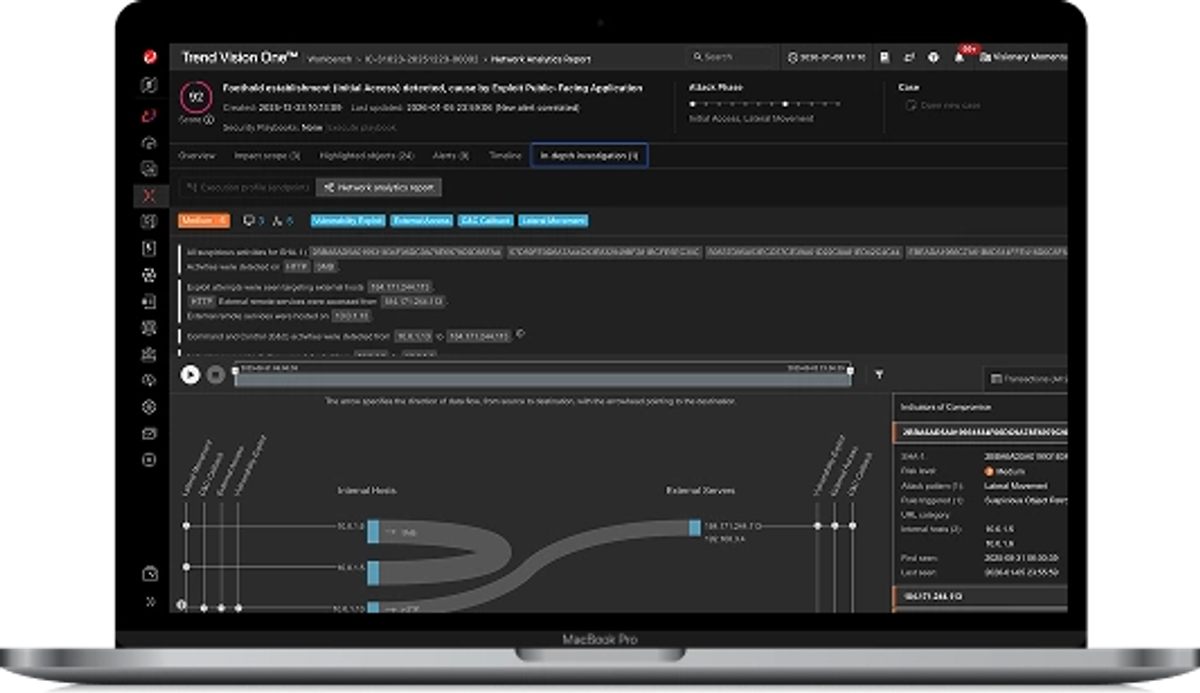This screenshot has width=1200, height=693.
Task: Play the network activity timeline
Action: pyautogui.click(x=190, y=375)
